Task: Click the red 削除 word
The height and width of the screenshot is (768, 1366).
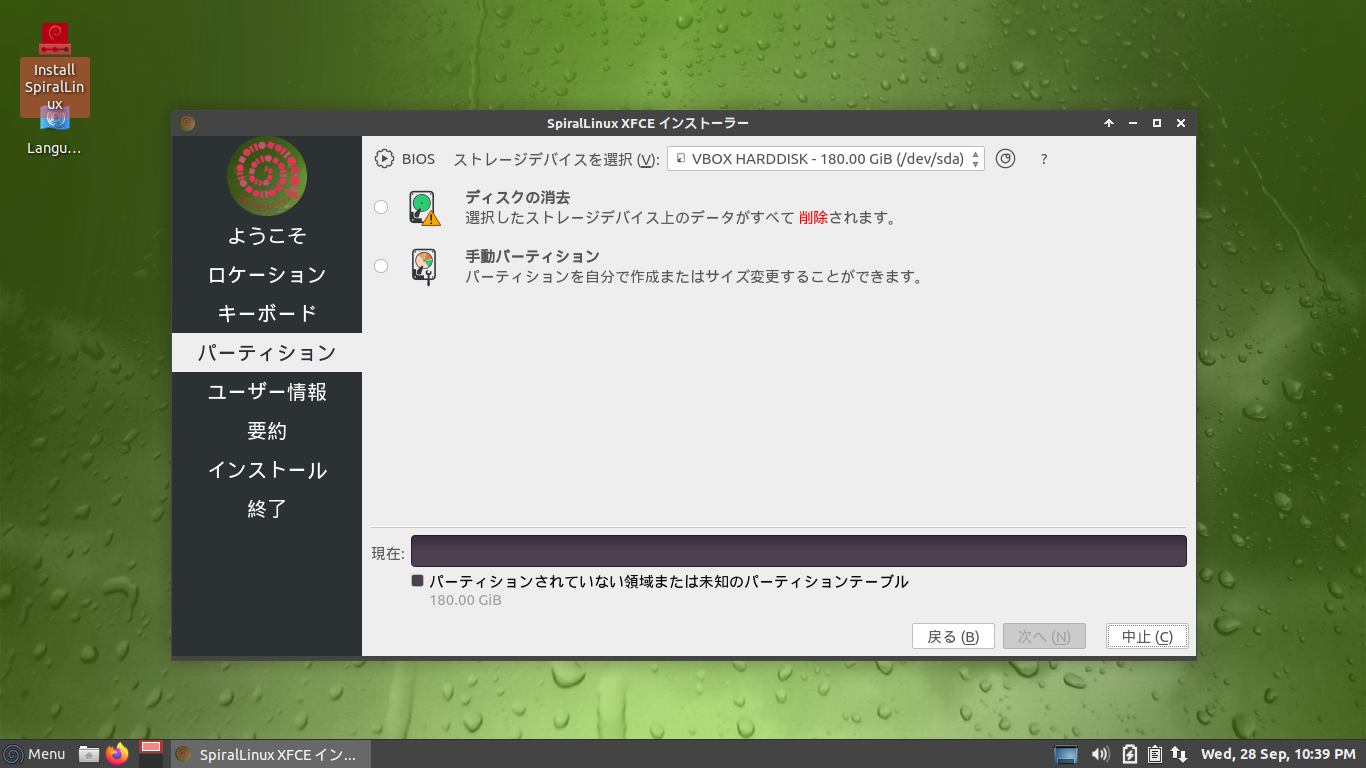Action: tap(813, 218)
